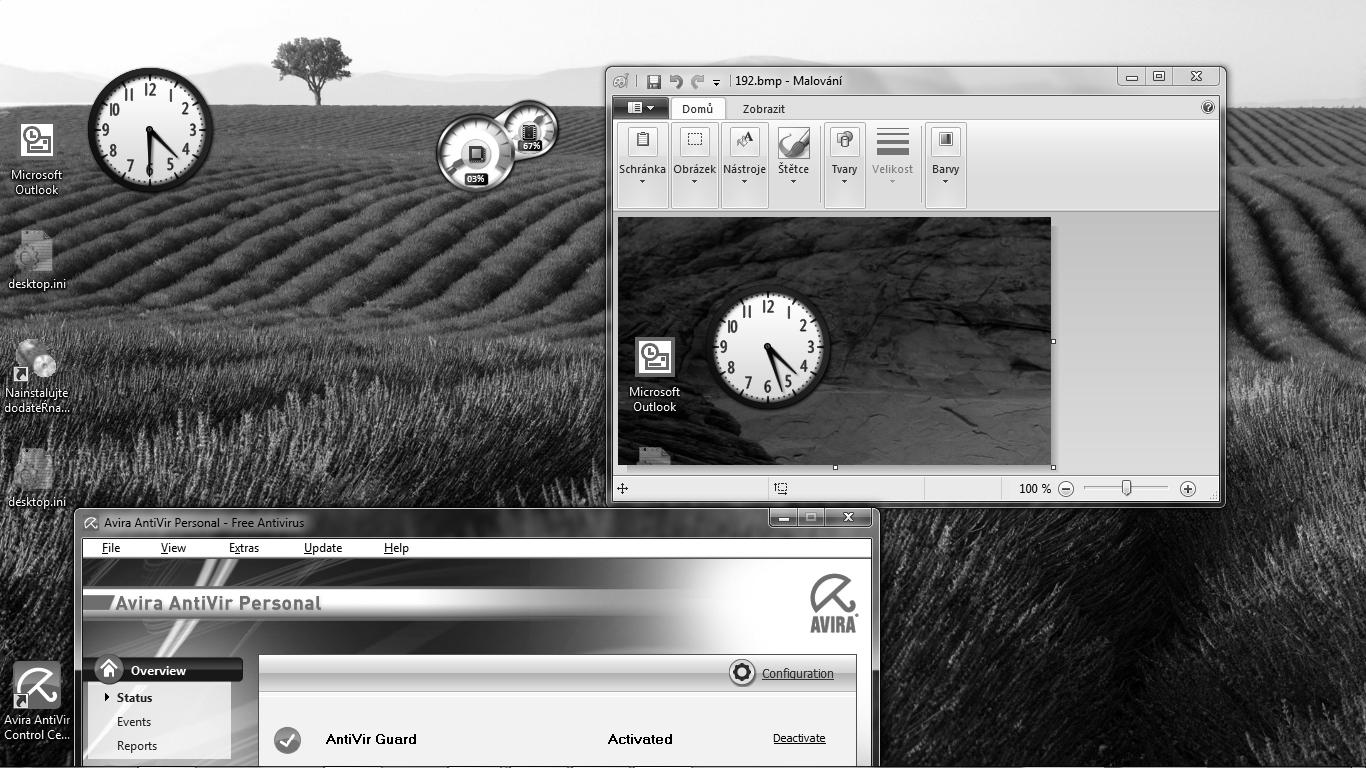Screen dimensions: 1366x768
Task: Click the 'Avira AntiVir Personal - Free Antivirus' title
Action: 204,523
